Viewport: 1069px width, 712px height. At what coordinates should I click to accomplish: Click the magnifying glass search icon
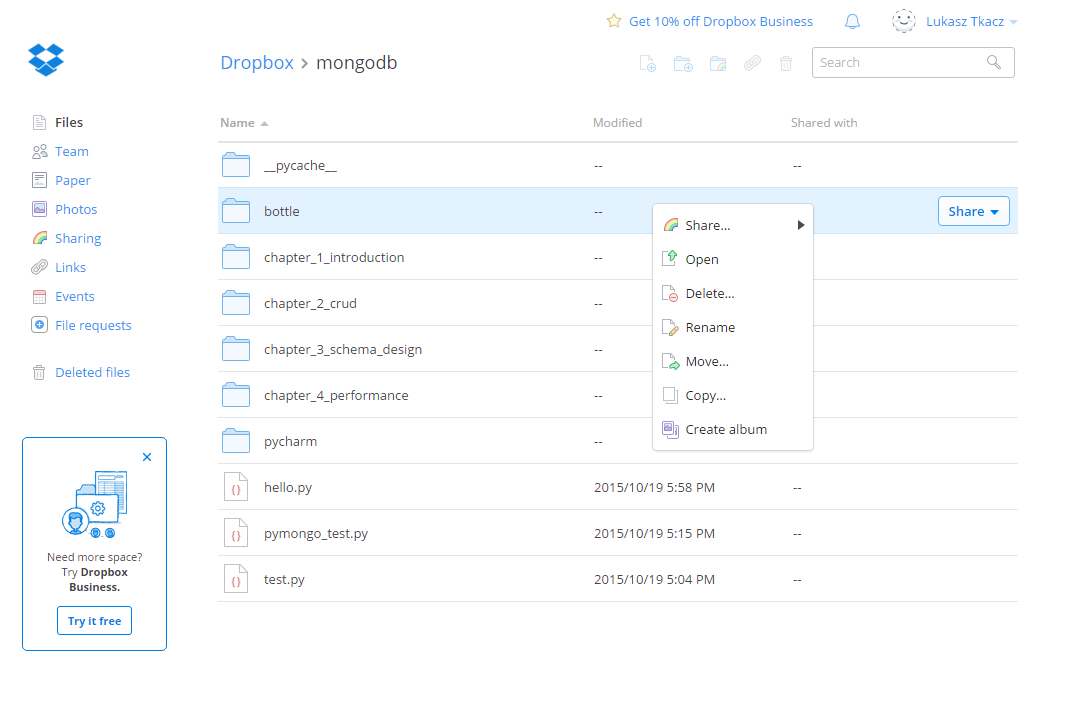(x=994, y=62)
